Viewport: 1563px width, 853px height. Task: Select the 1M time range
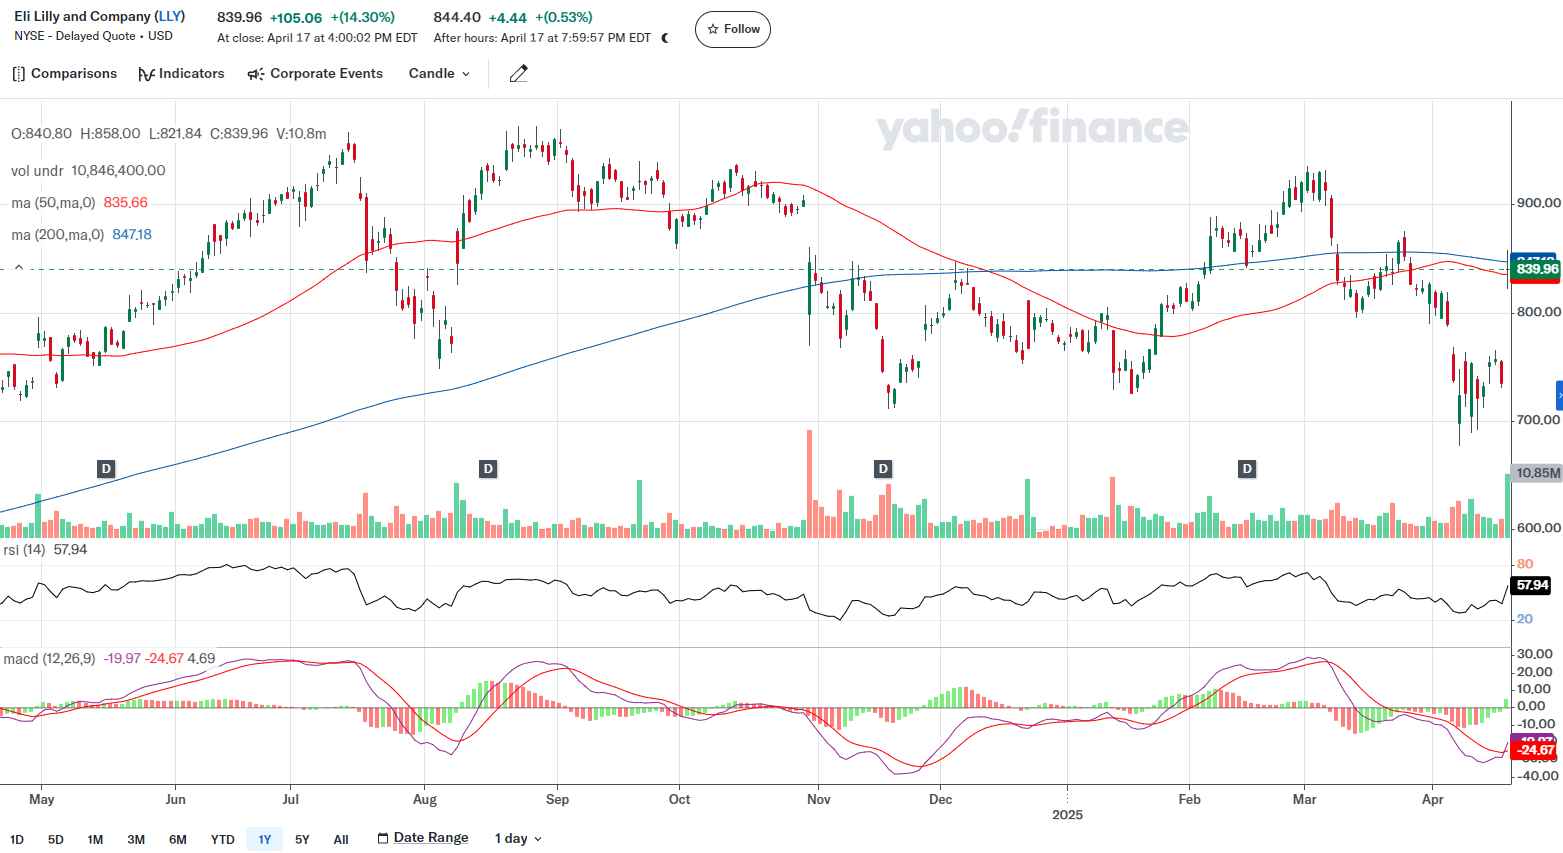(95, 839)
